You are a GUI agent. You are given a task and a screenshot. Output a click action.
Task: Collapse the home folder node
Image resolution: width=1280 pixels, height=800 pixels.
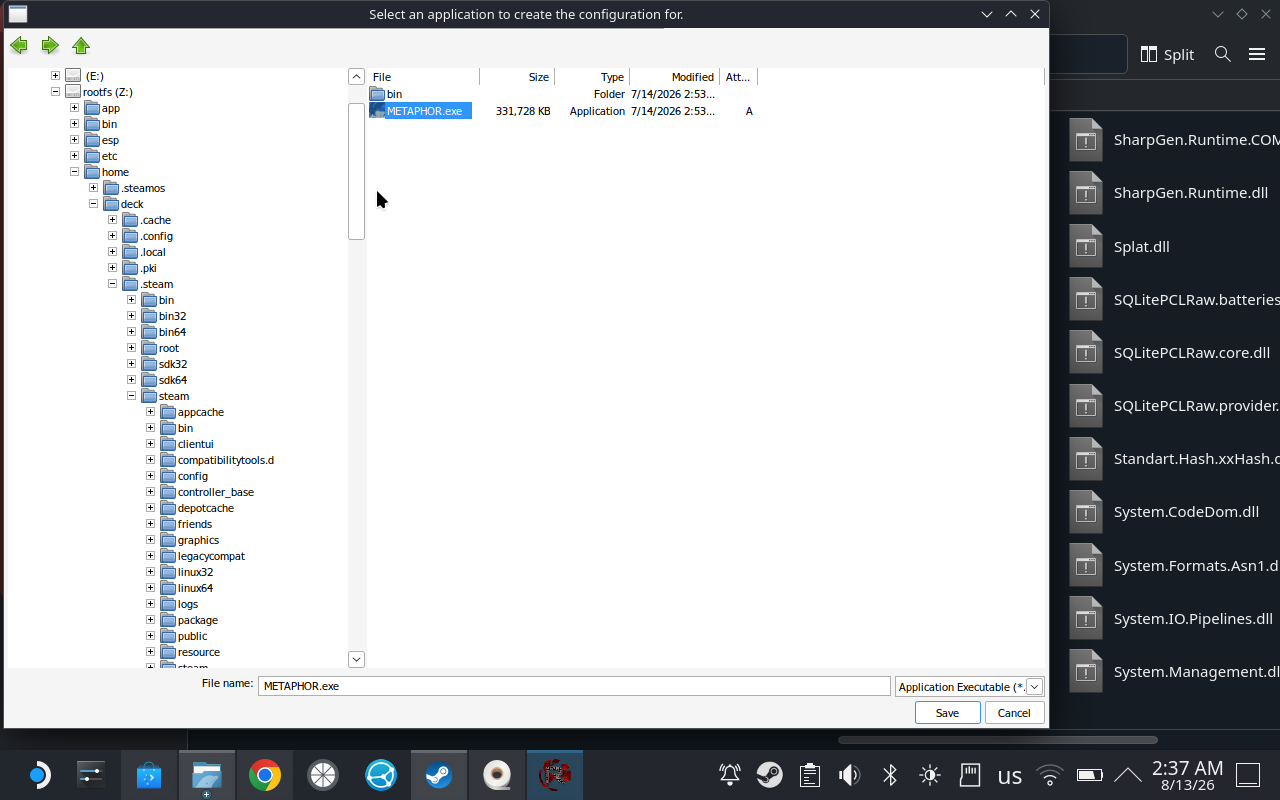tap(74, 172)
